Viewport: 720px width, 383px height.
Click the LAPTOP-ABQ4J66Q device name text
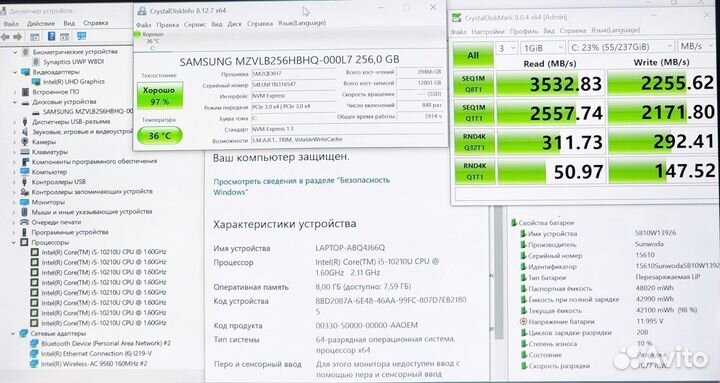pyautogui.click(x=350, y=248)
